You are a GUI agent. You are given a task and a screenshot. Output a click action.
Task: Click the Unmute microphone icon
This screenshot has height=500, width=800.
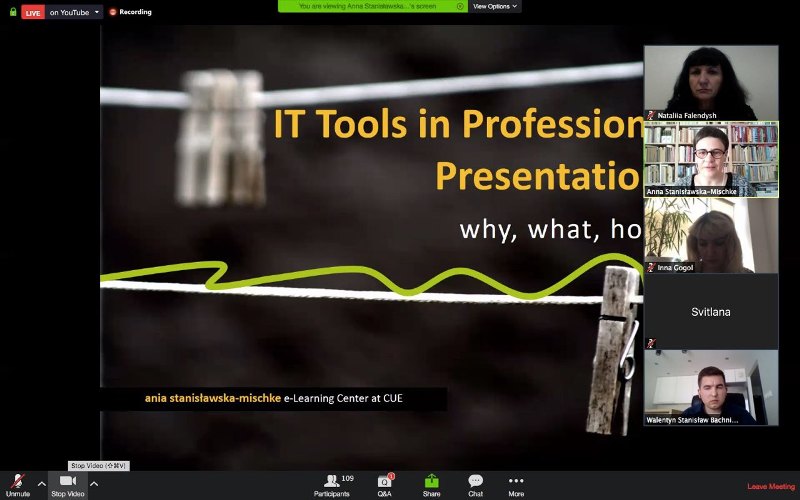pyautogui.click(x=18, y=481)
